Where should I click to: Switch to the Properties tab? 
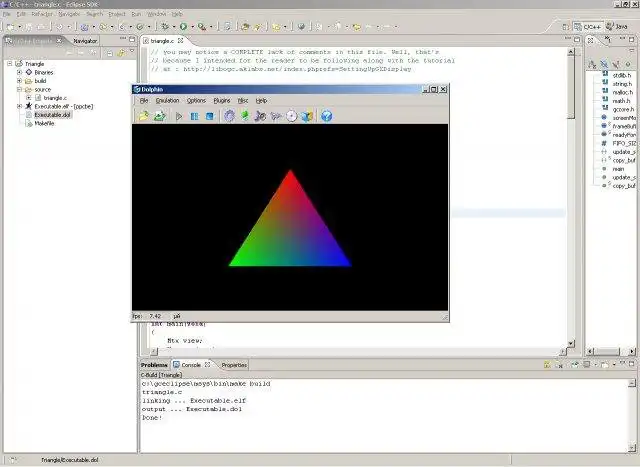click(234, 365)
